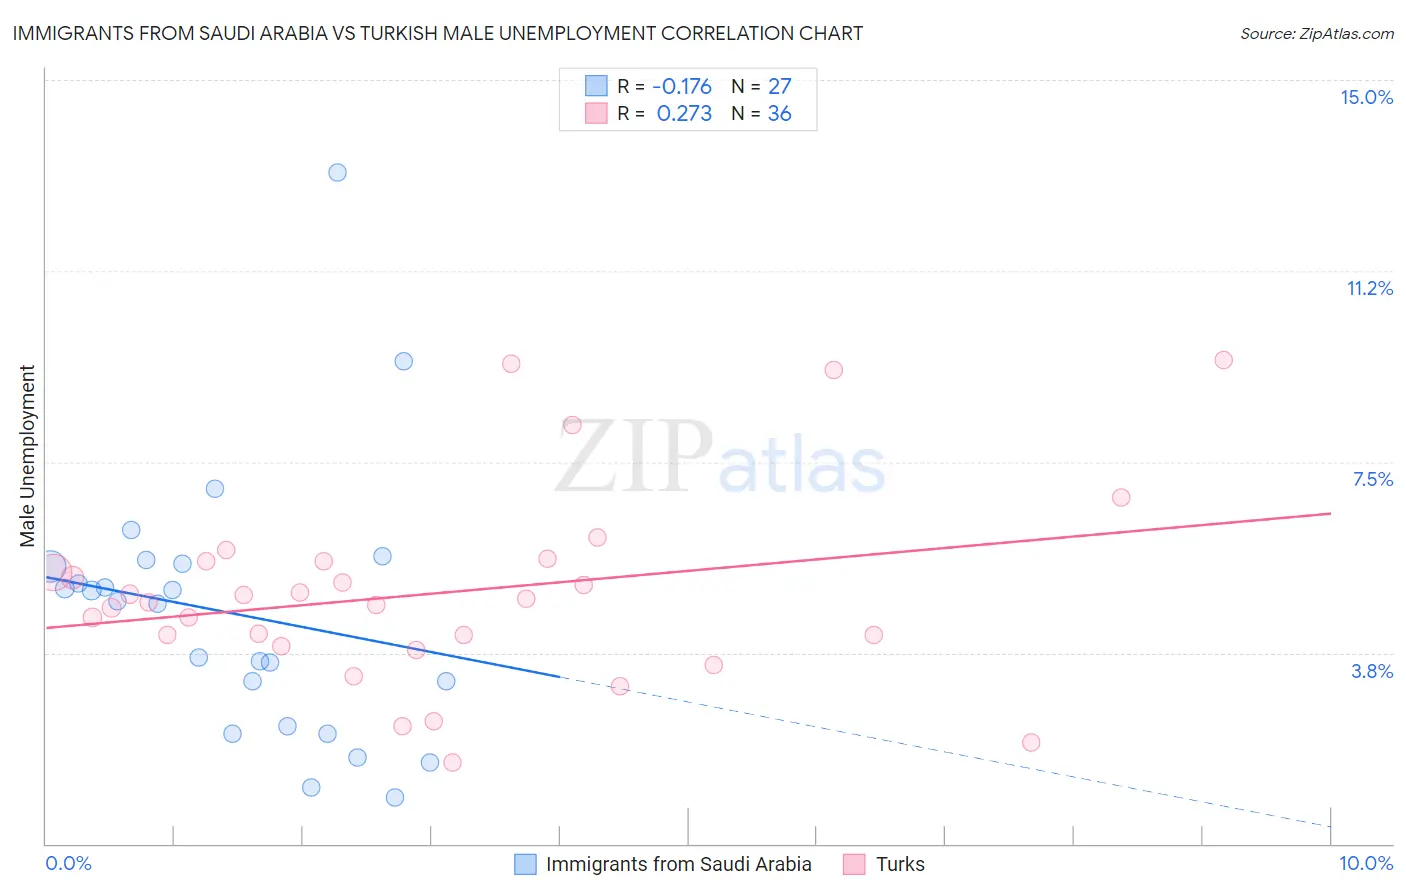
Task: Click the lowest blue data point
Action: click(x=395, y=797)
